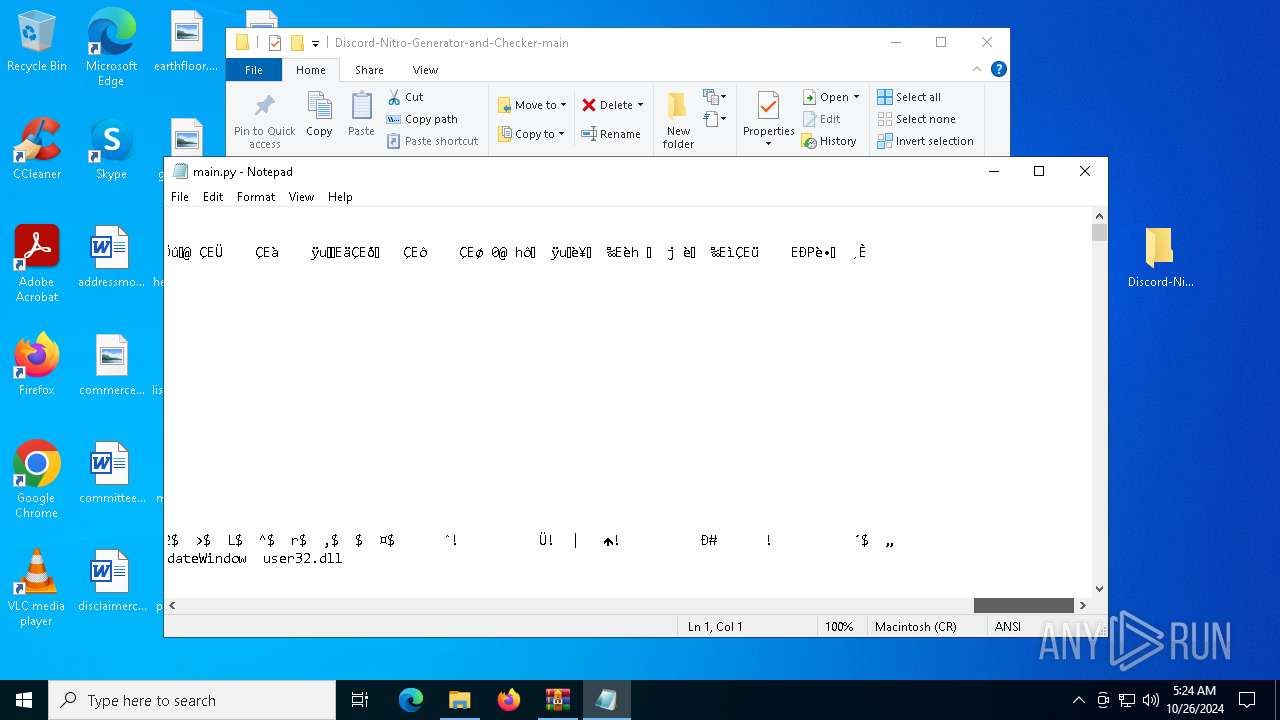Click the Paste icon in Explorer ribbon
The width and height of the screenshot is (1280, 720).
click(x=361, y=114)
